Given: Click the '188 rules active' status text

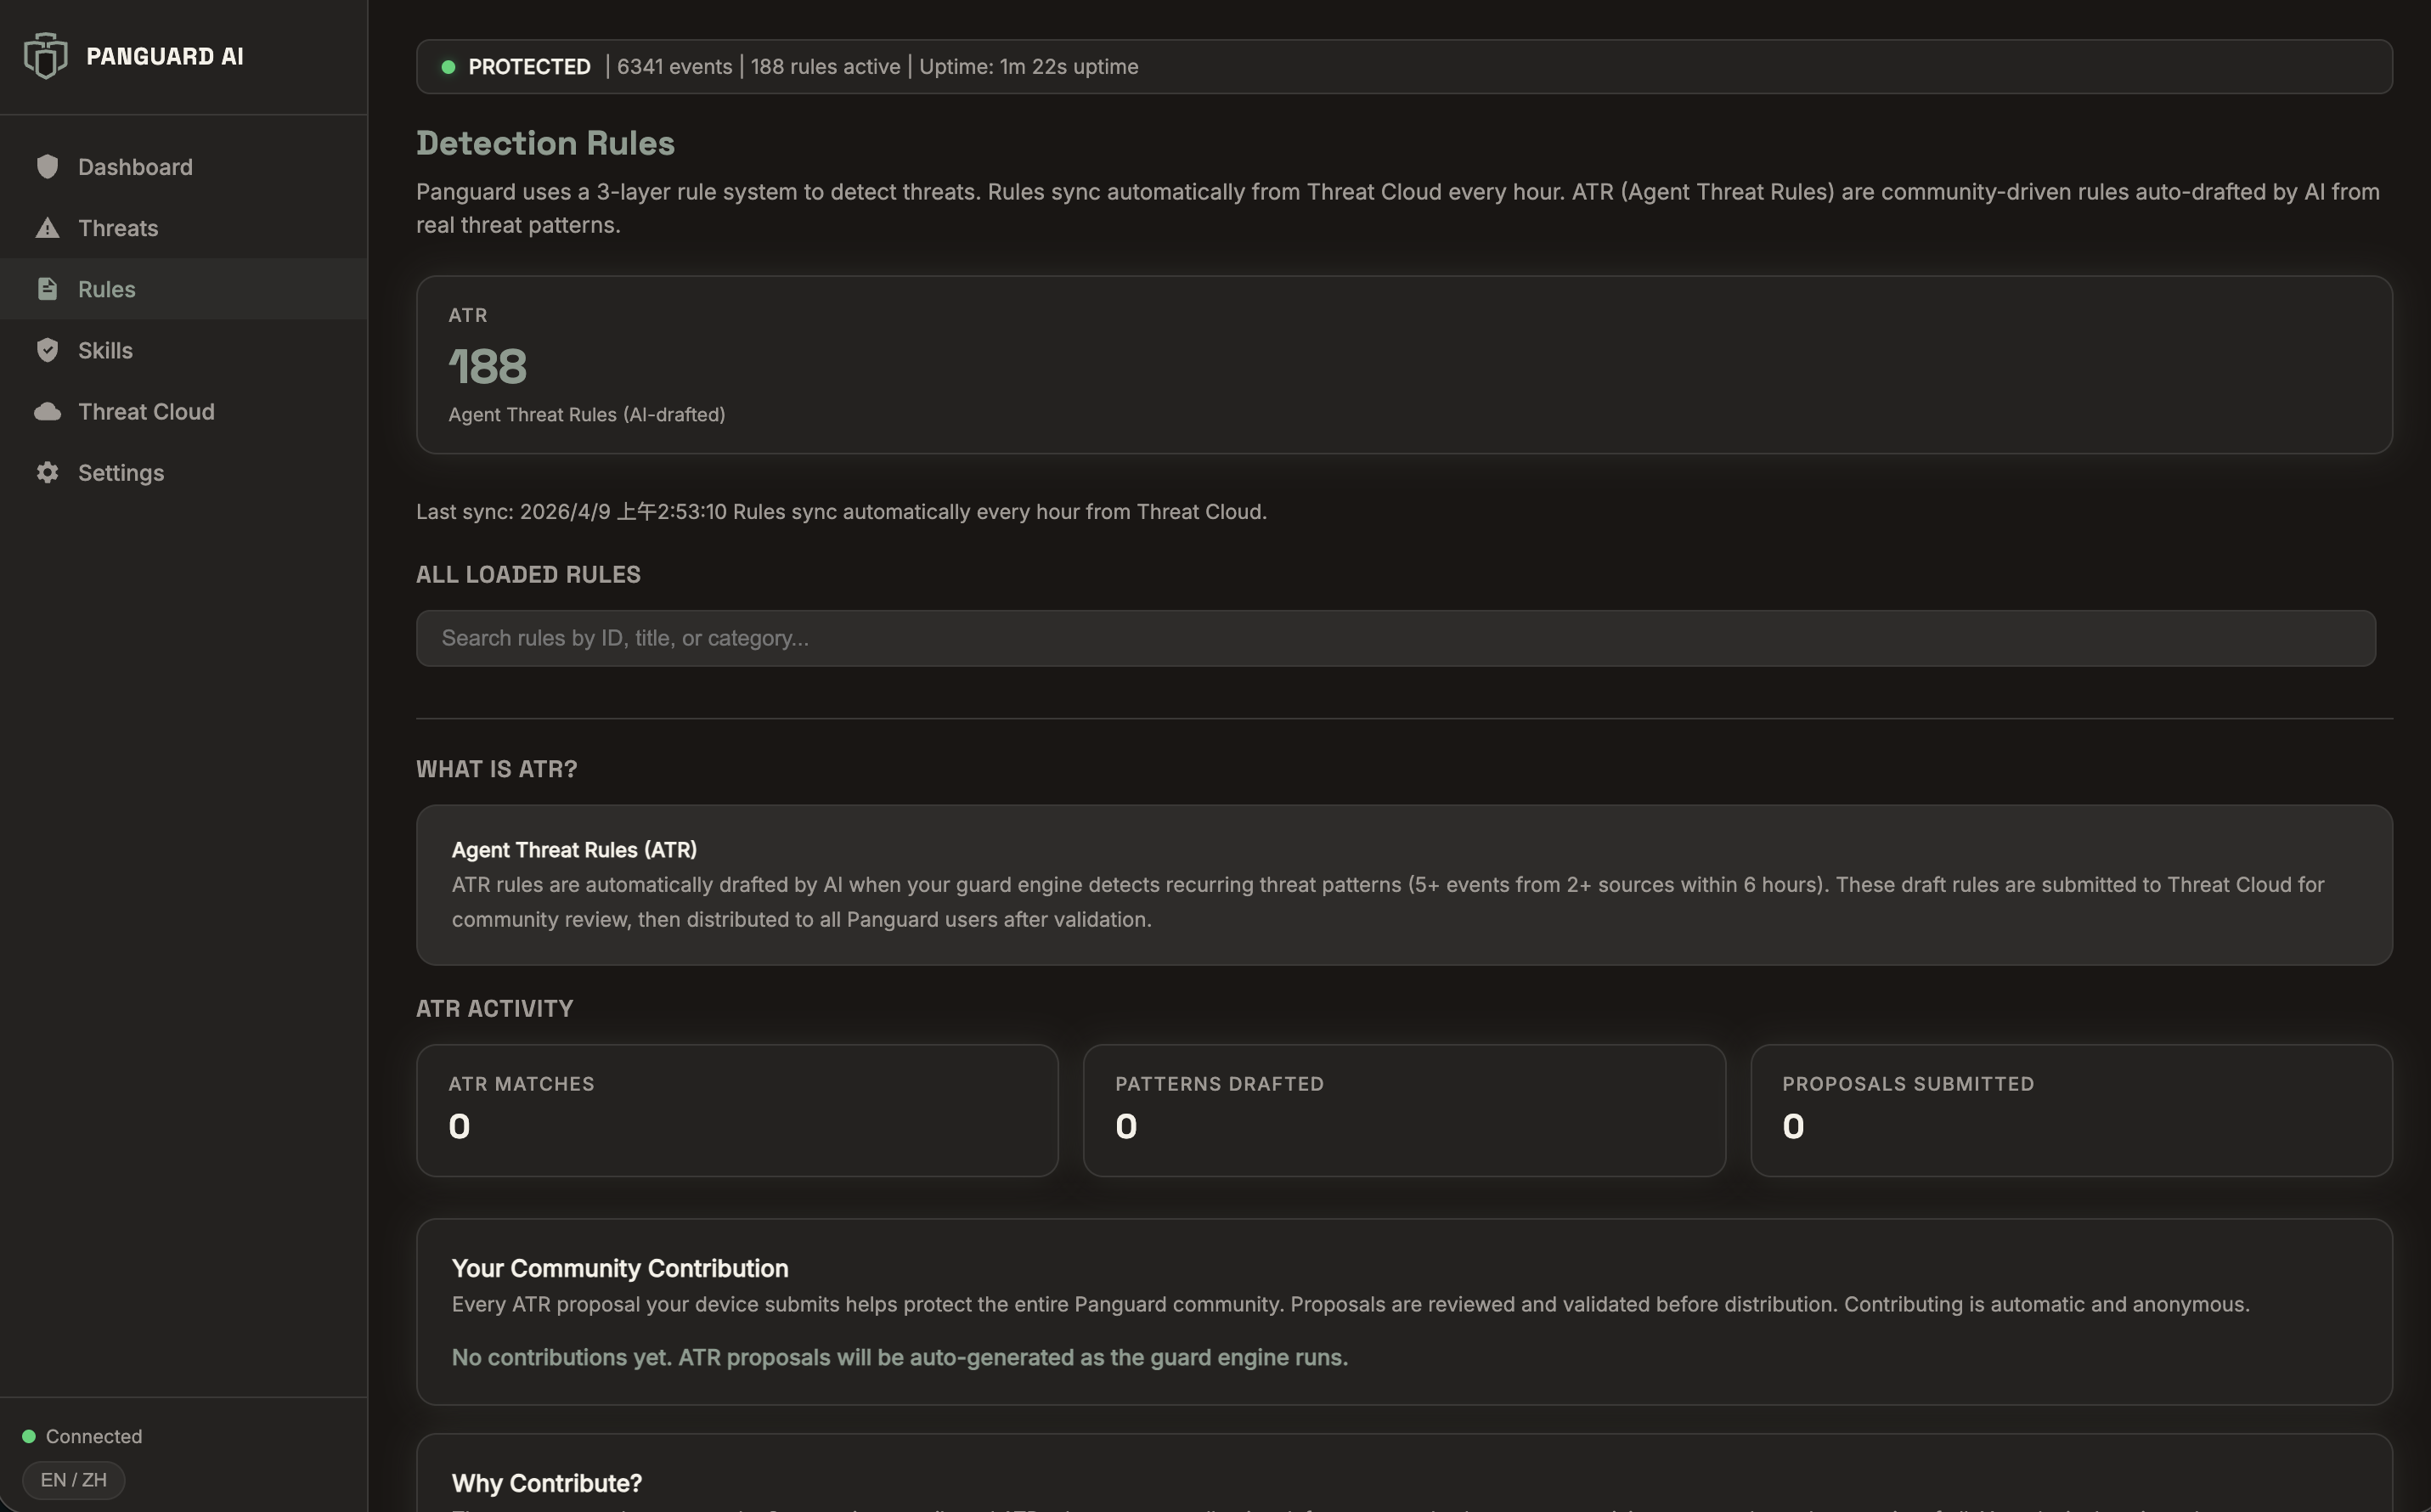Looking at the screenshot, I should (x=825, y=67).
